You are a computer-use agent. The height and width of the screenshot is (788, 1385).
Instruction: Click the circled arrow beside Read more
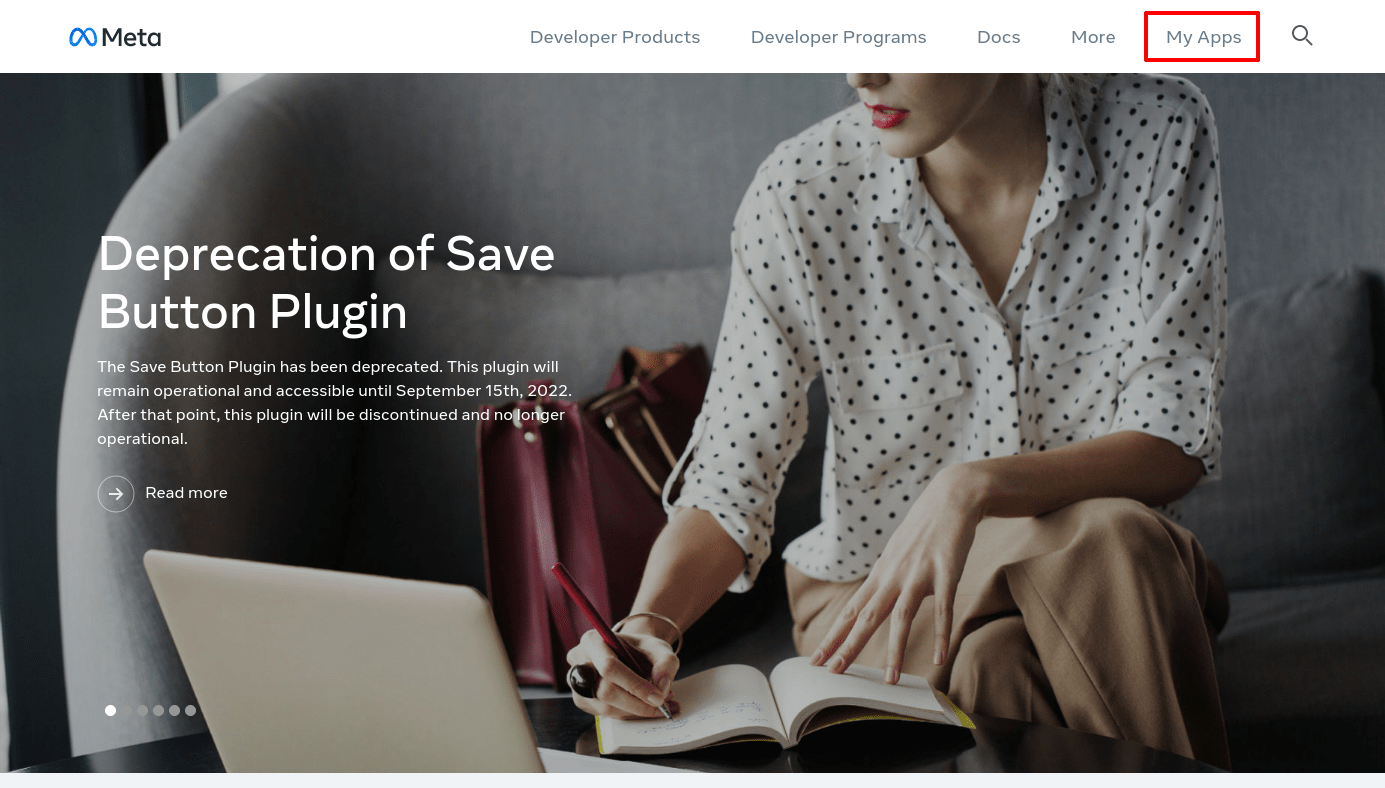(116, 493)
